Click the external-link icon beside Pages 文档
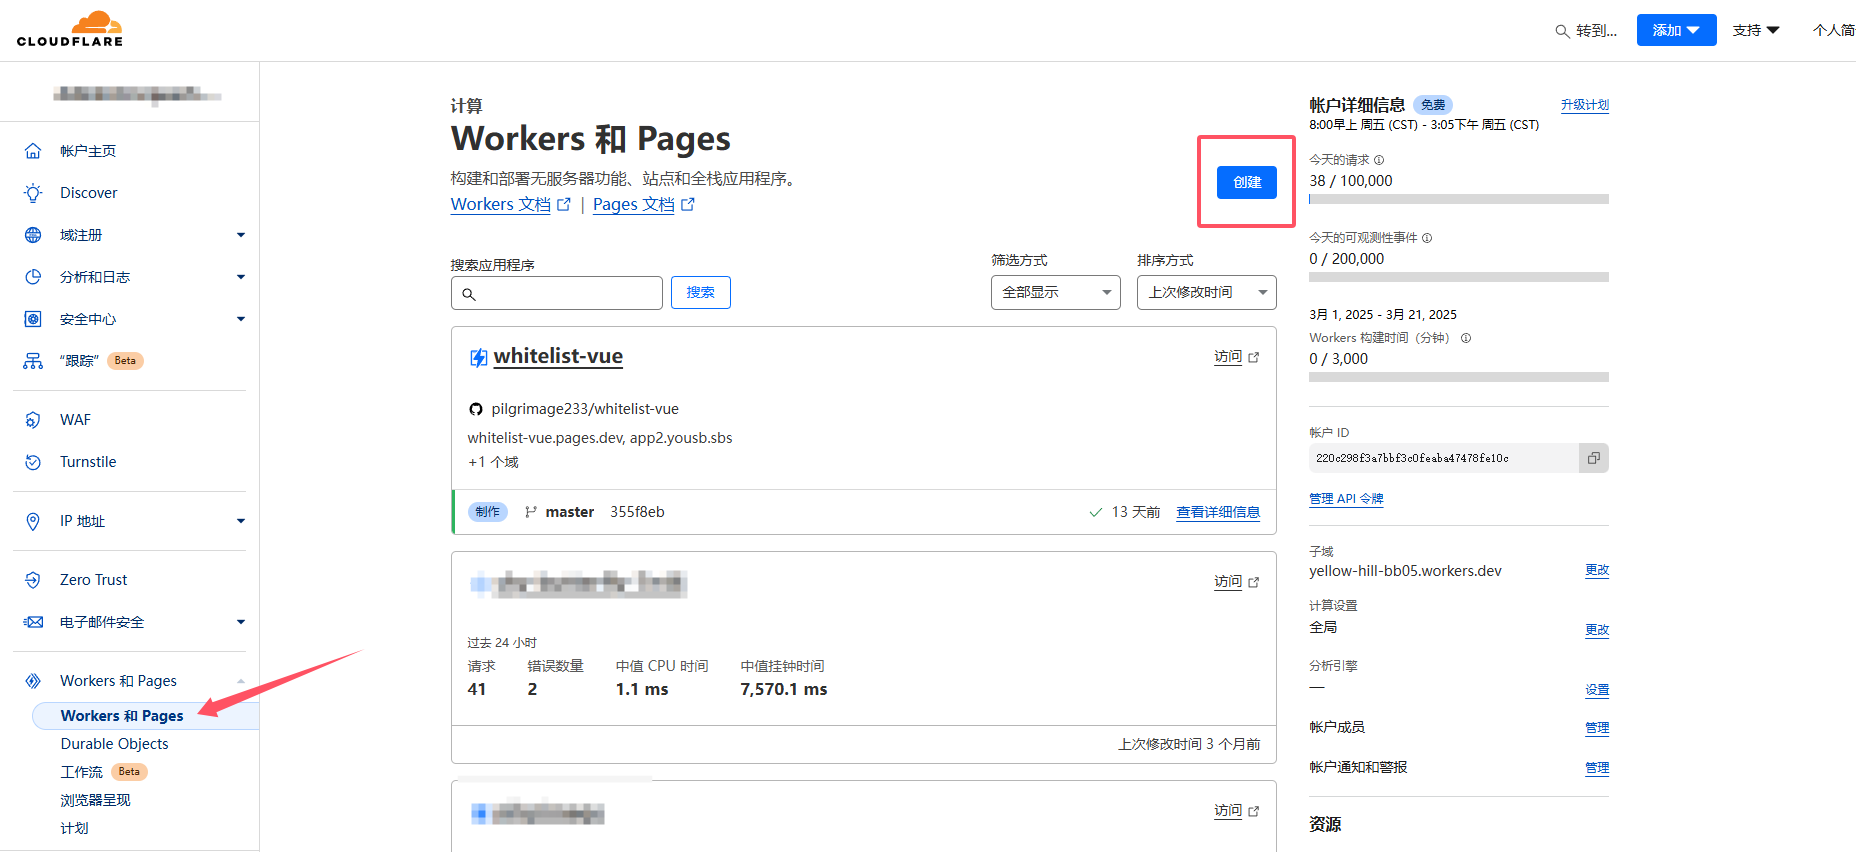 688,204
